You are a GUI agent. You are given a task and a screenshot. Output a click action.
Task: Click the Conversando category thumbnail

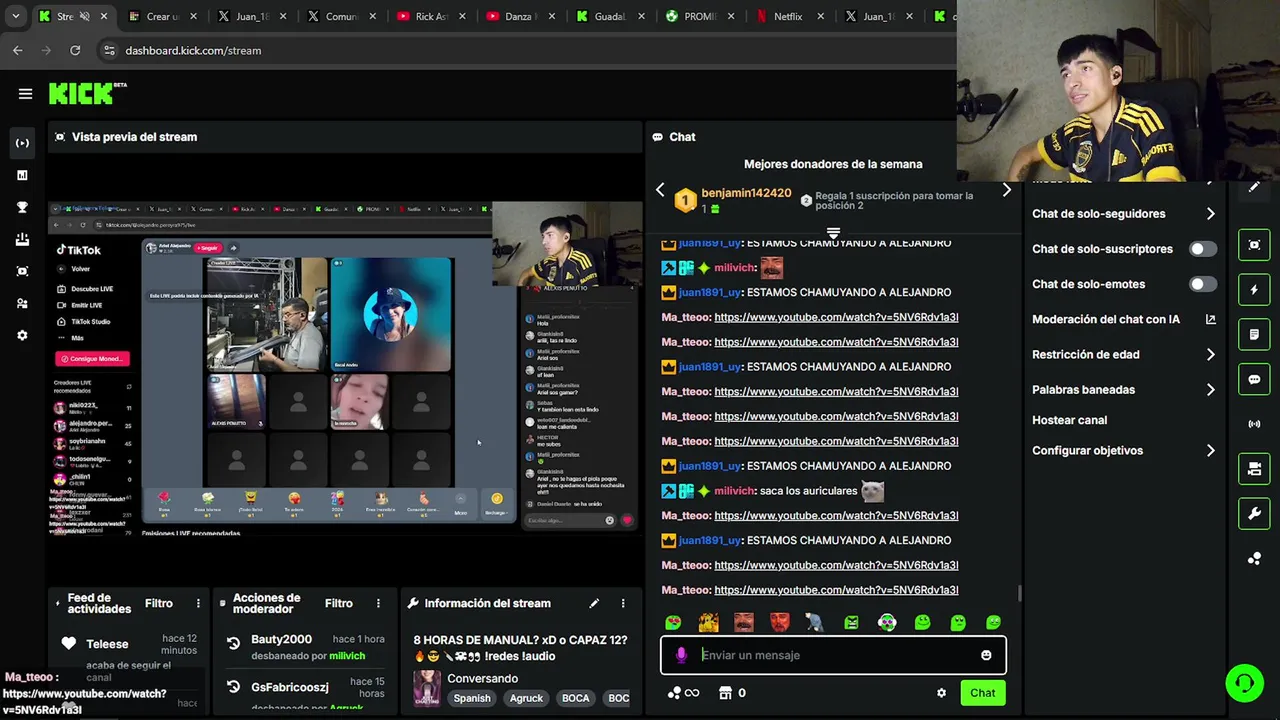tap(427, 688)
